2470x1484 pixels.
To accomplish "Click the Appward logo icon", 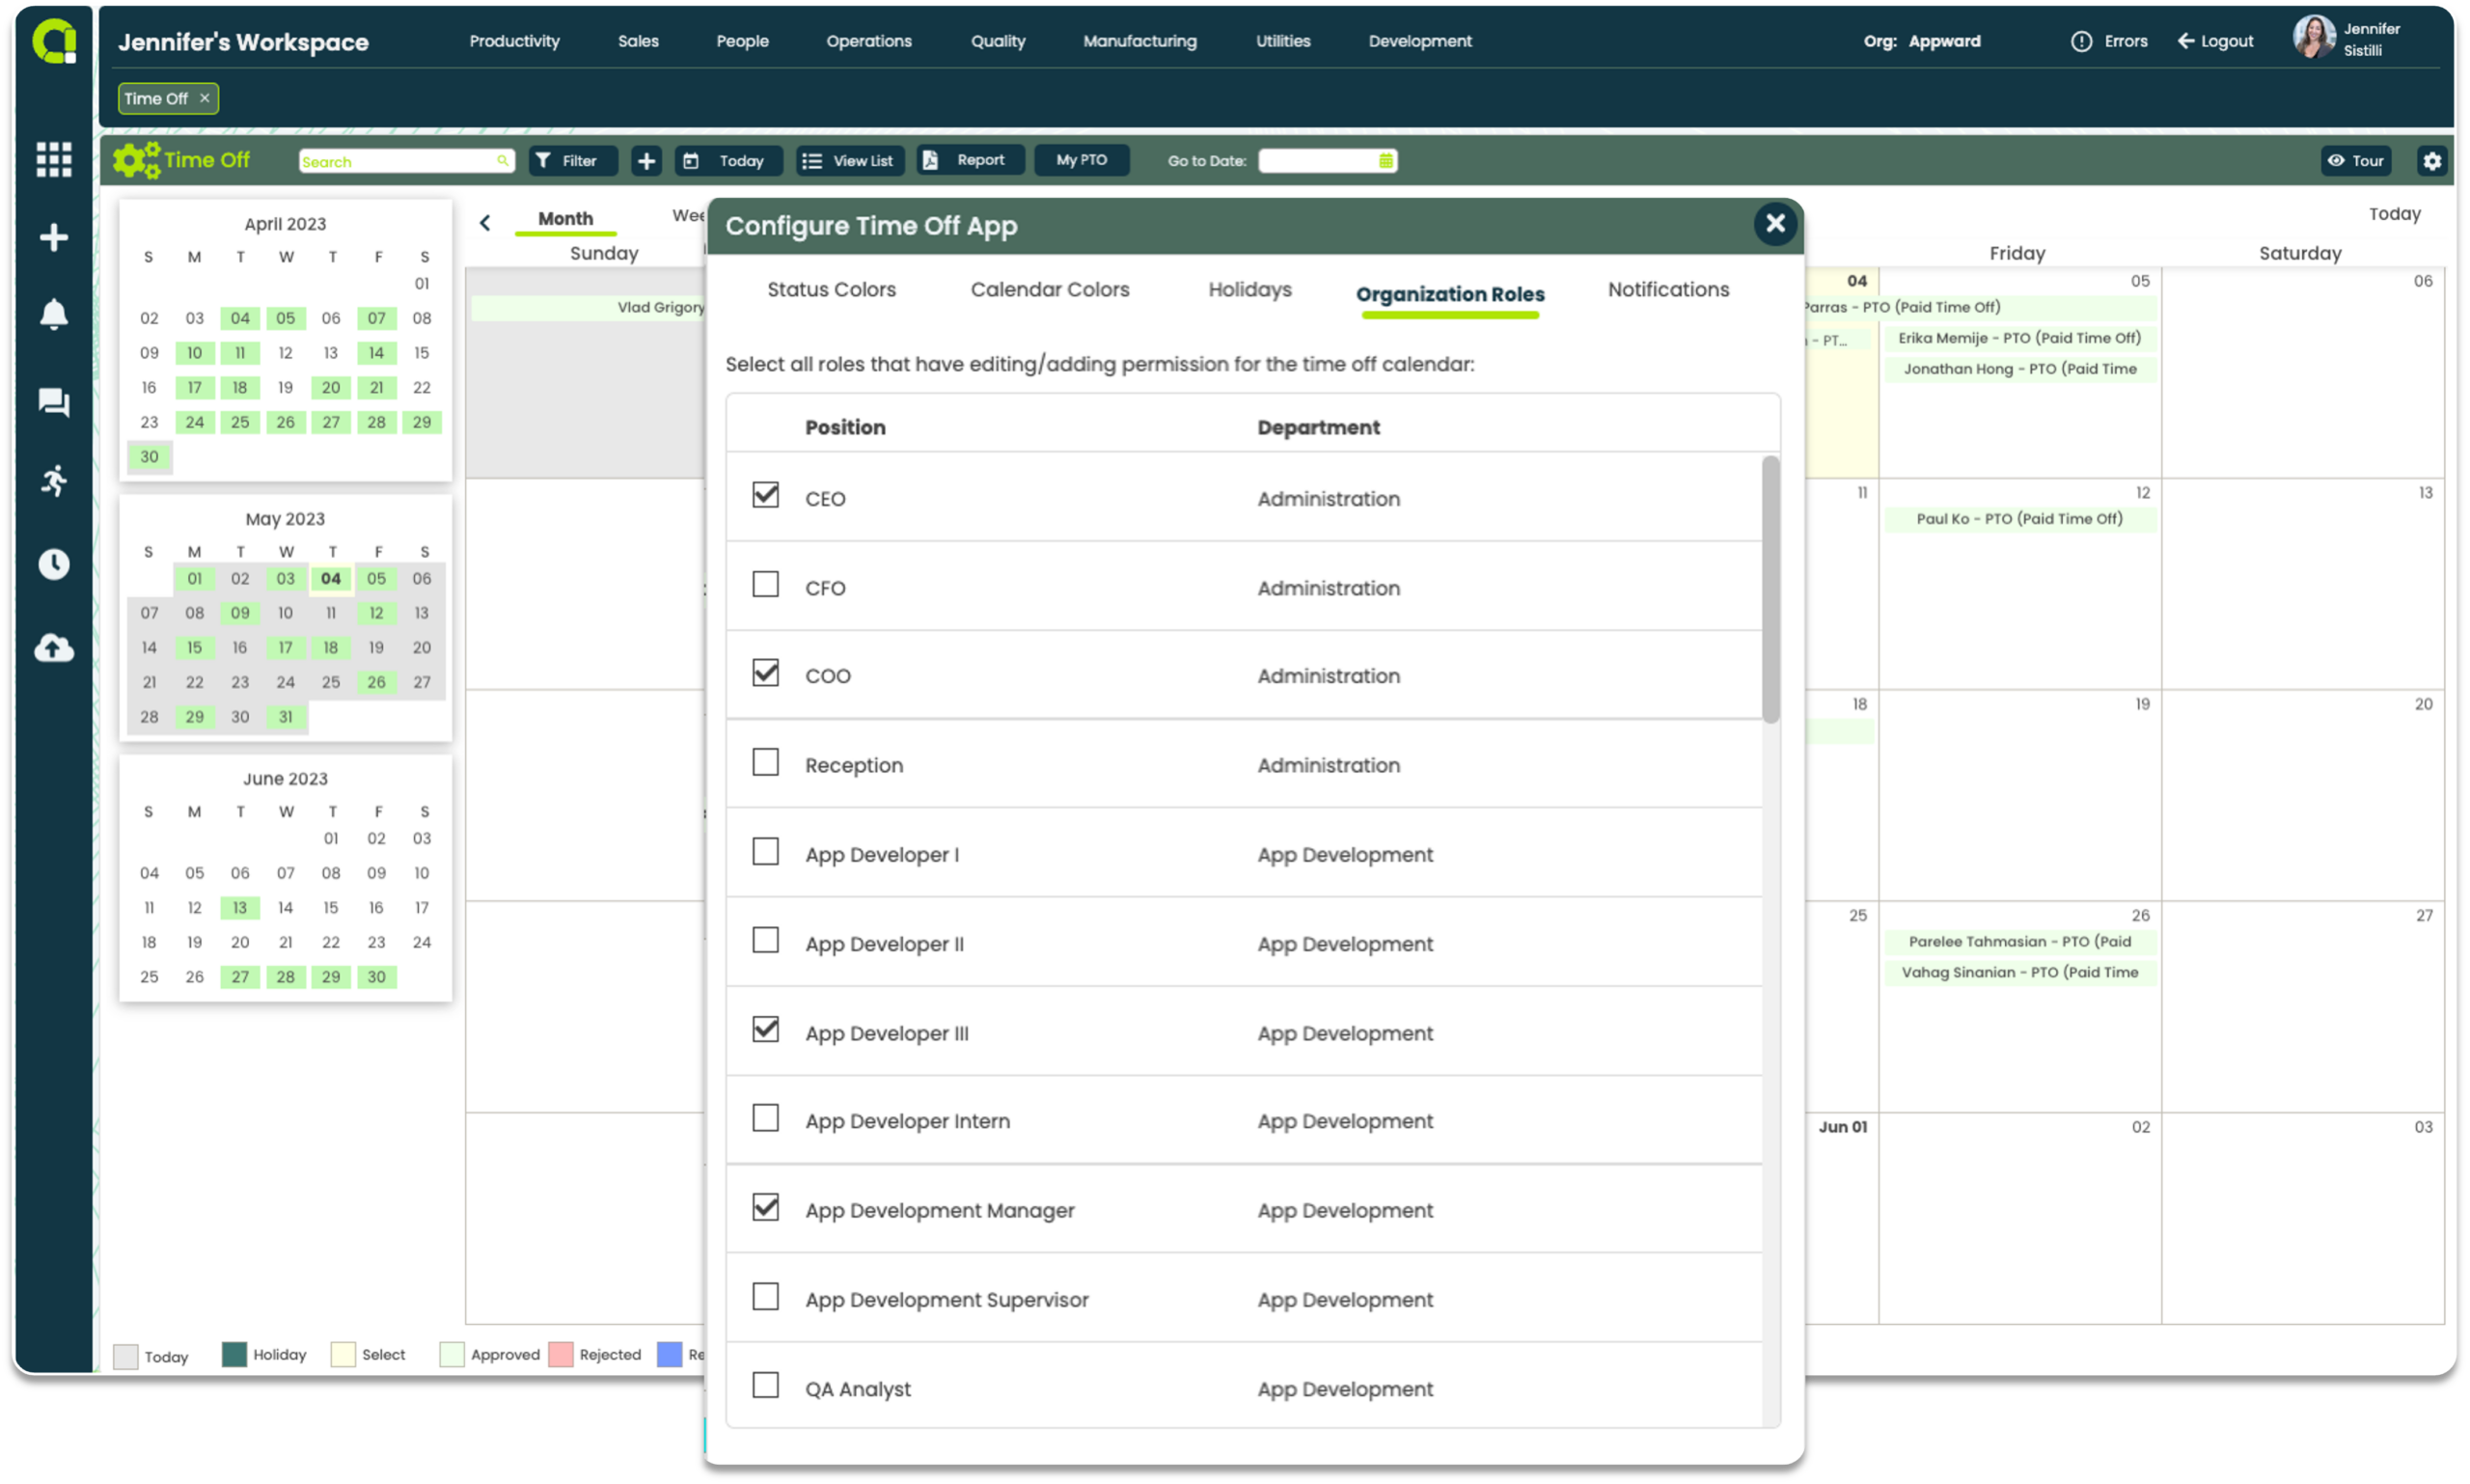I will click(54, 42).
